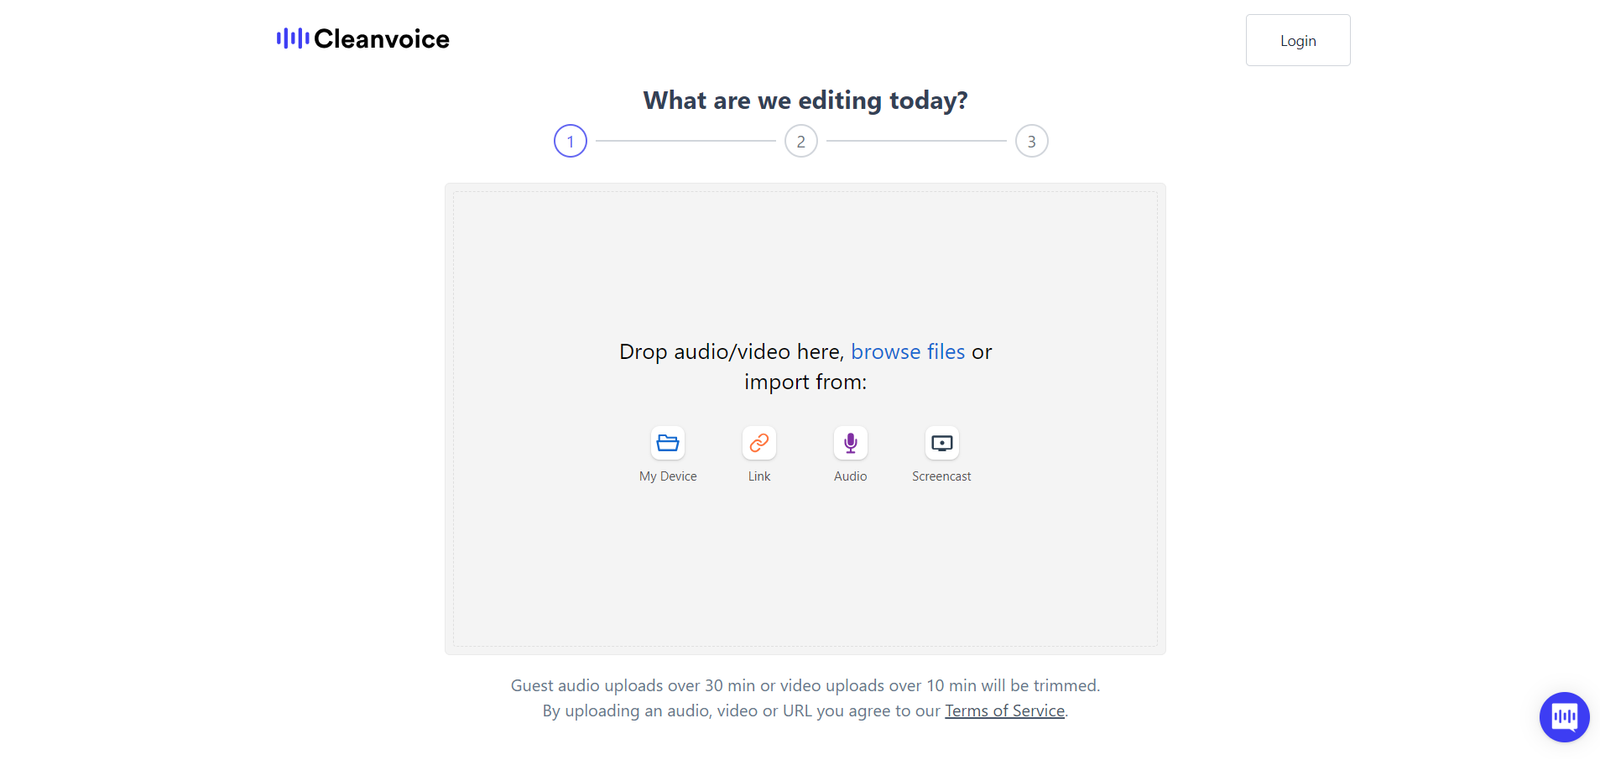Select step 1 circle in stepper
This screenshot has width=1600, height=759.
point(570,141)
